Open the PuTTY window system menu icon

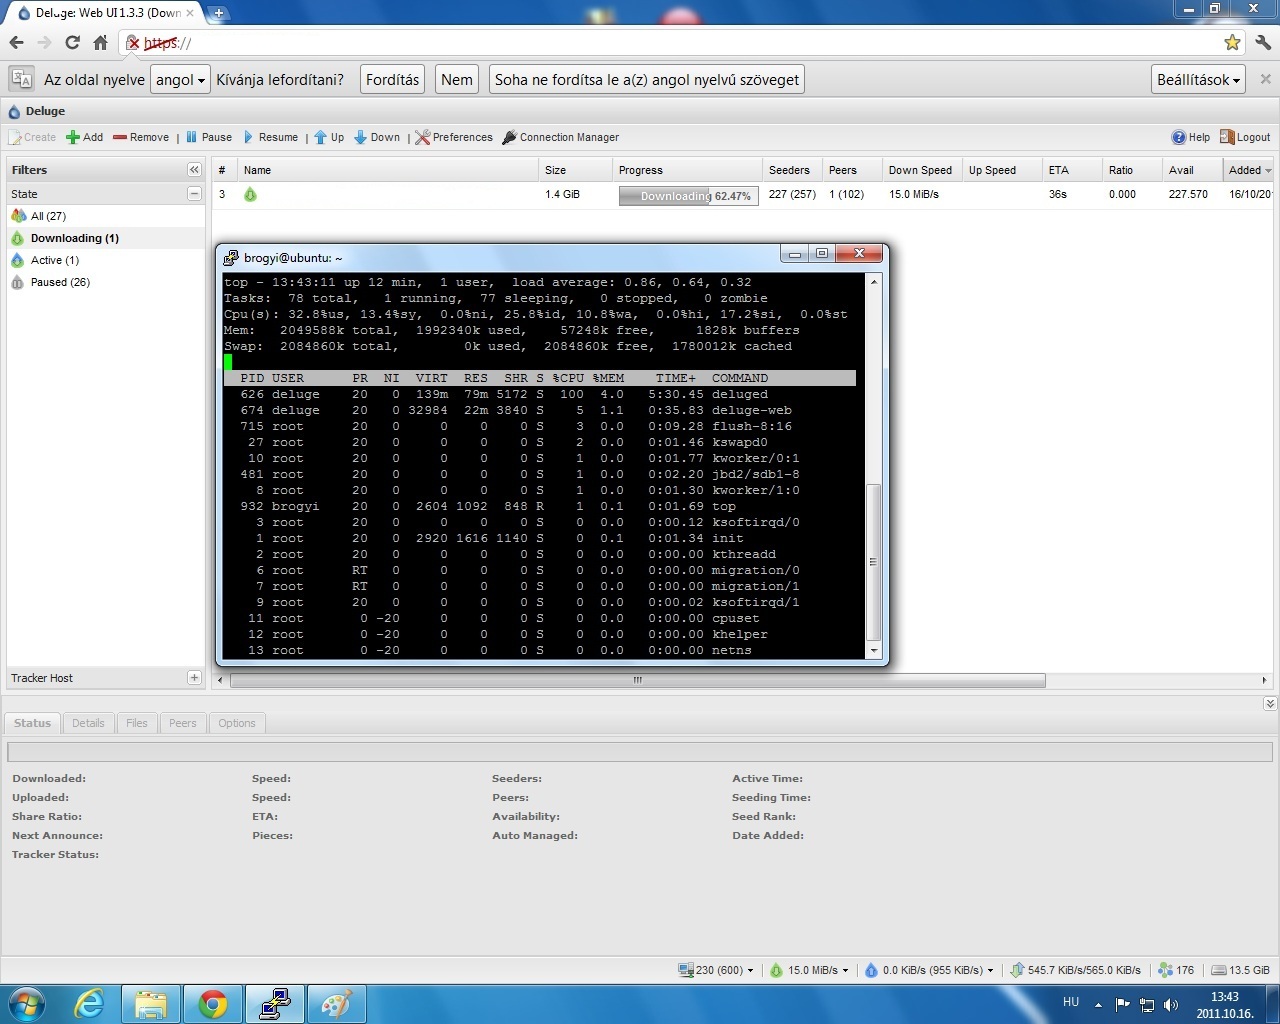[231, 257]
